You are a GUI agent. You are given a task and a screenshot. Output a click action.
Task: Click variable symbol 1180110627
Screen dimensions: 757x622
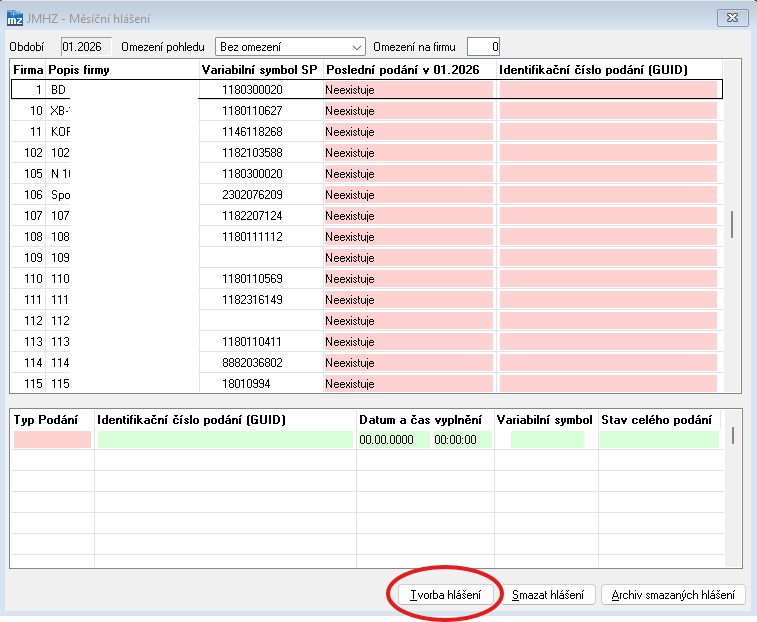click(x=252, y=111)
